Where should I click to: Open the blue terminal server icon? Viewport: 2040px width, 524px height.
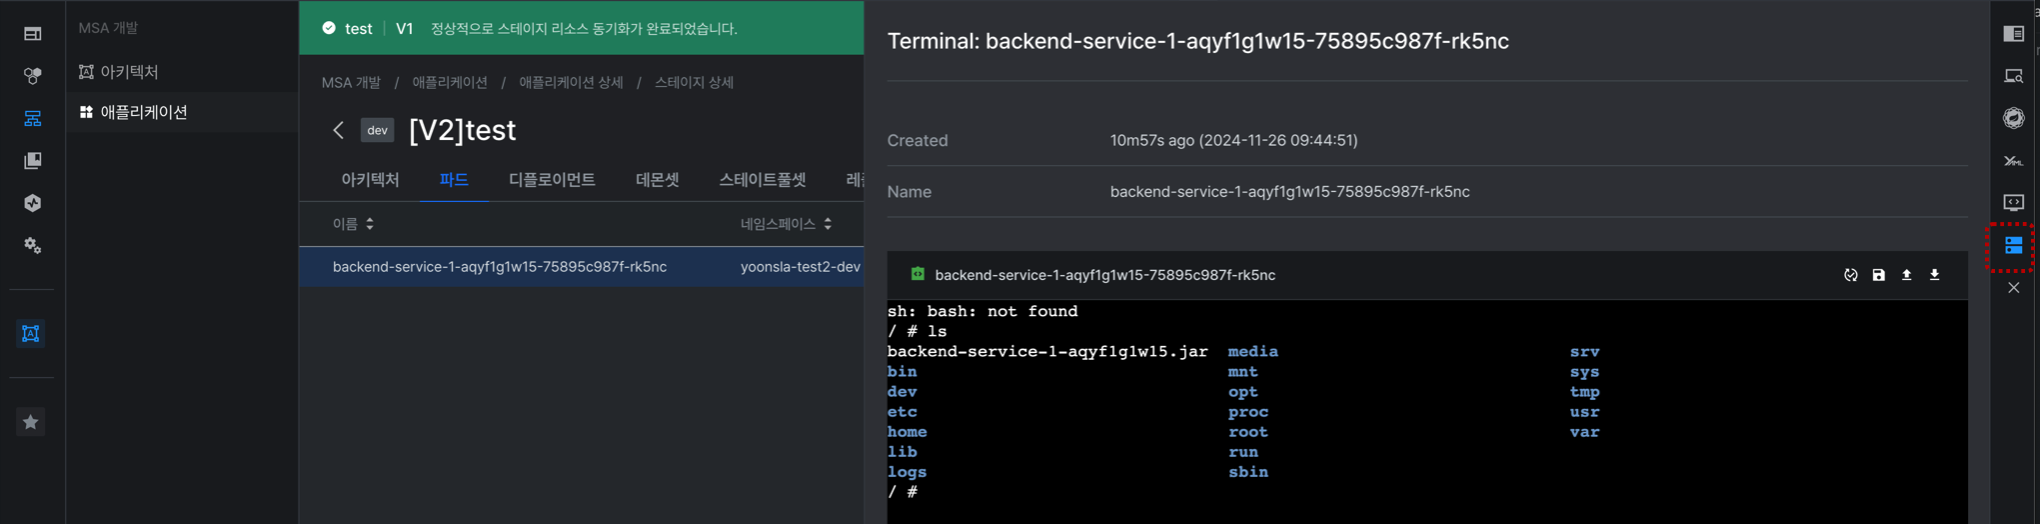pos(2014,245)
